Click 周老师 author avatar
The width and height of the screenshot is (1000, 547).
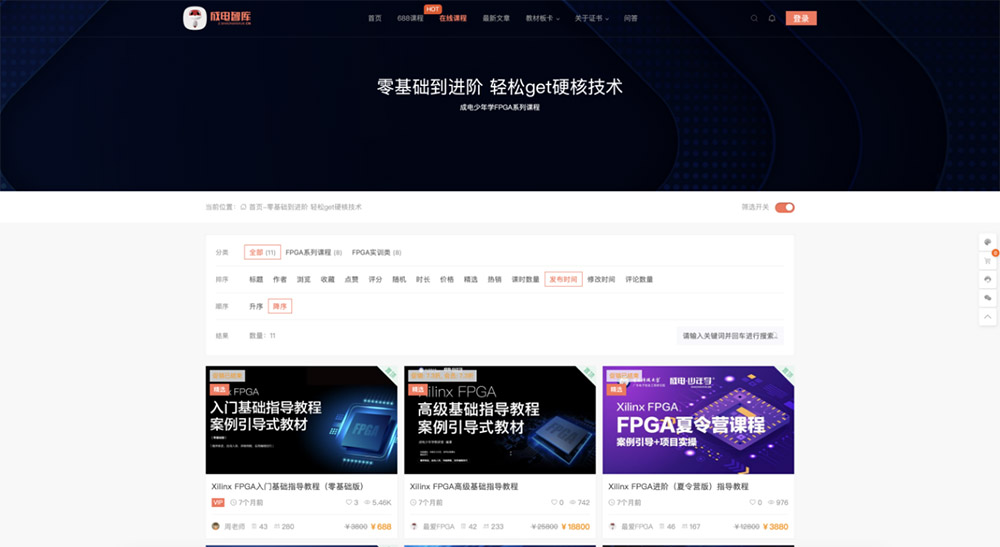(x=216, y=527)
